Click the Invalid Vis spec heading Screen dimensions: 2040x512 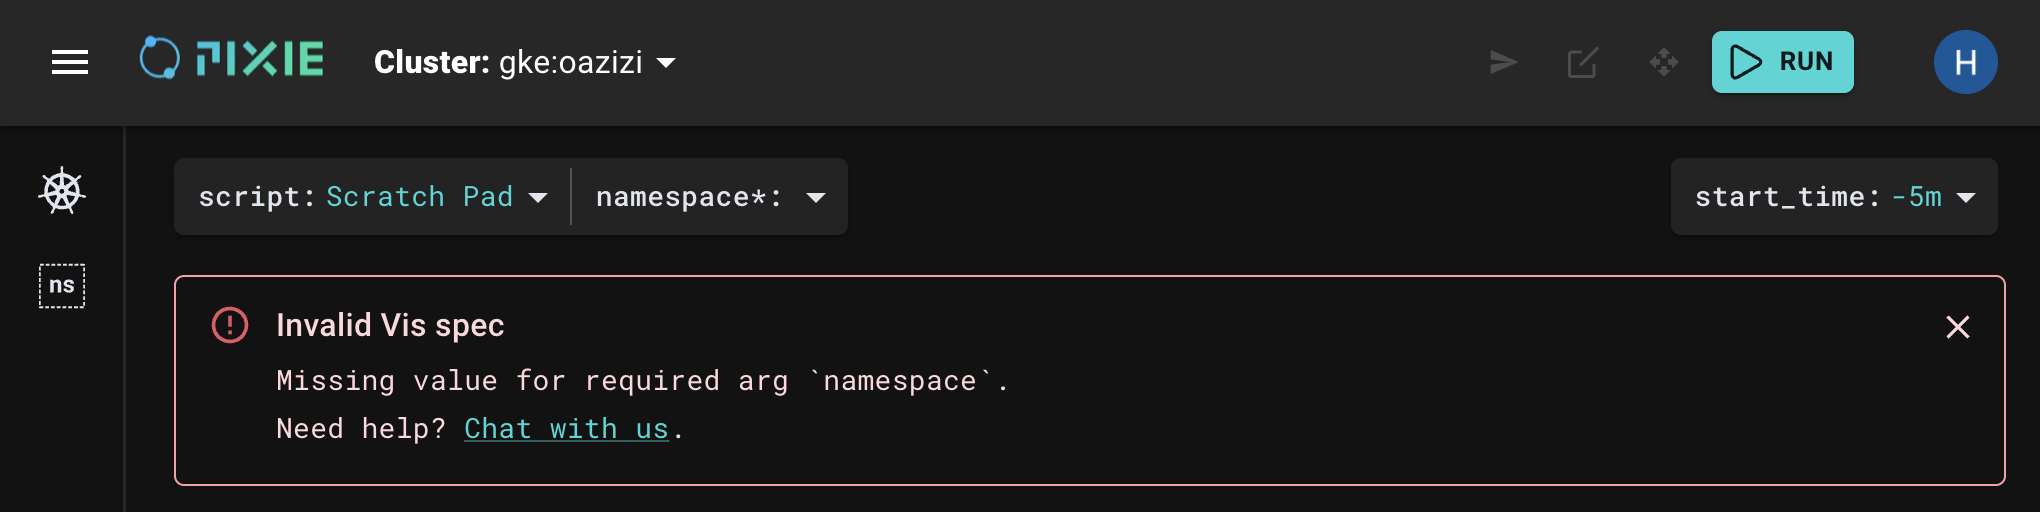(390, 325)
